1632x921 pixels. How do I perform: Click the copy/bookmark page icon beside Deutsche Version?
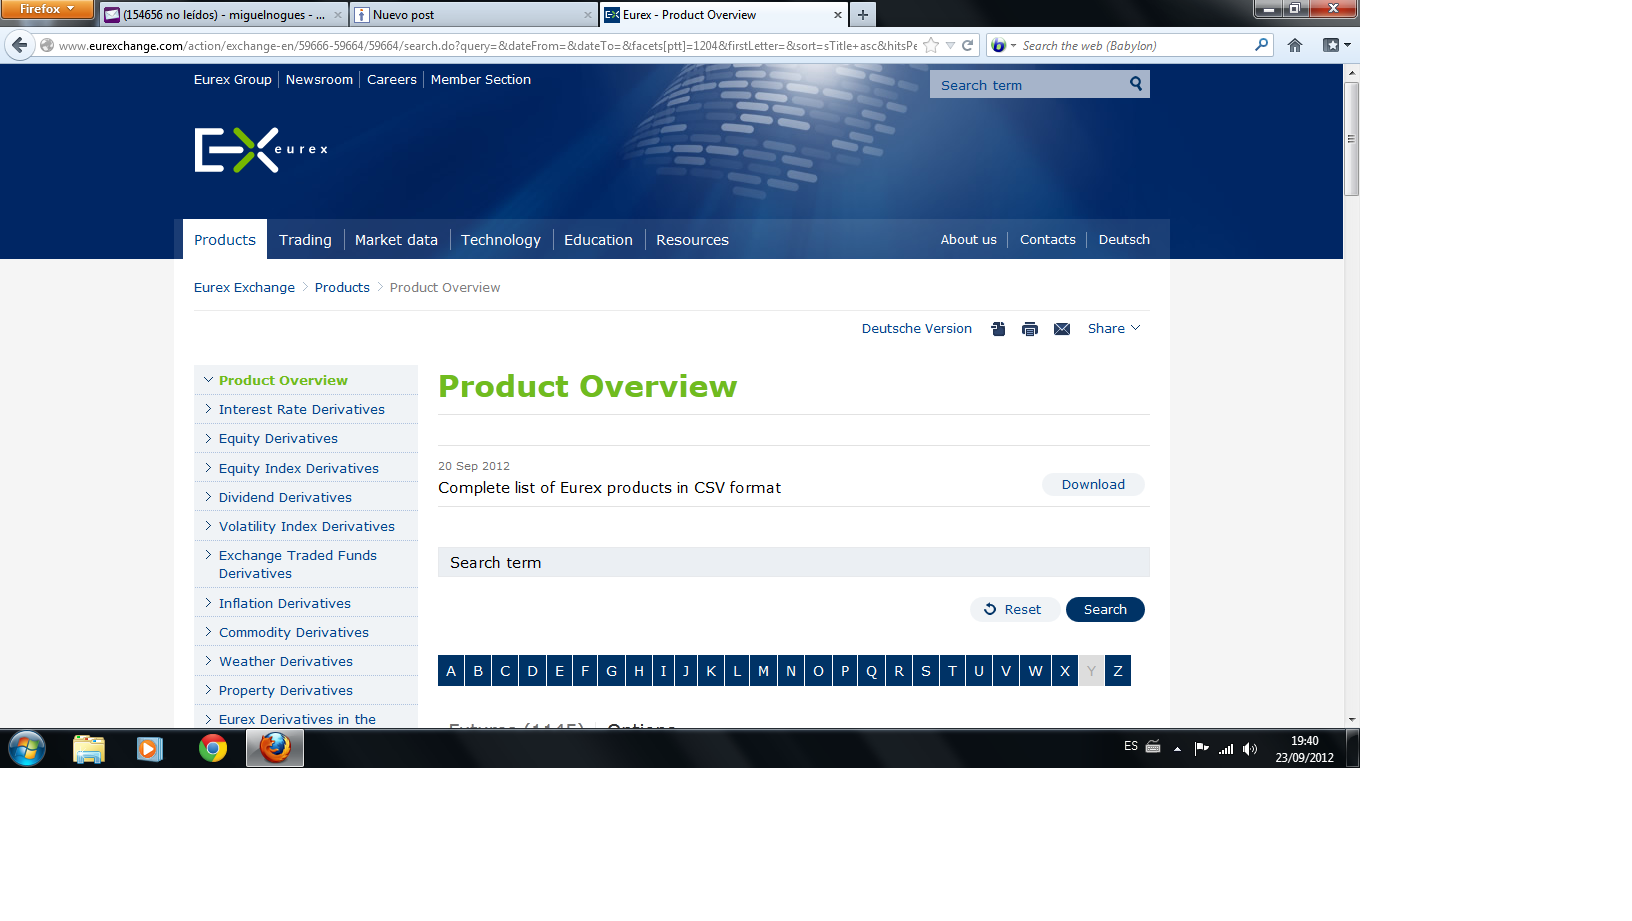tap(998, 329)
